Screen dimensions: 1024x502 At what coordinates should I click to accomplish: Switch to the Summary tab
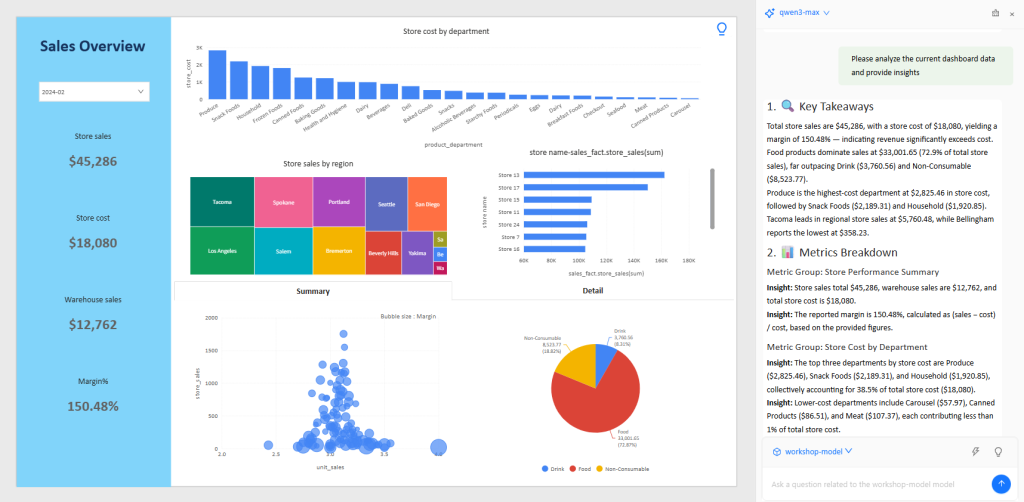tap(312, 291)
